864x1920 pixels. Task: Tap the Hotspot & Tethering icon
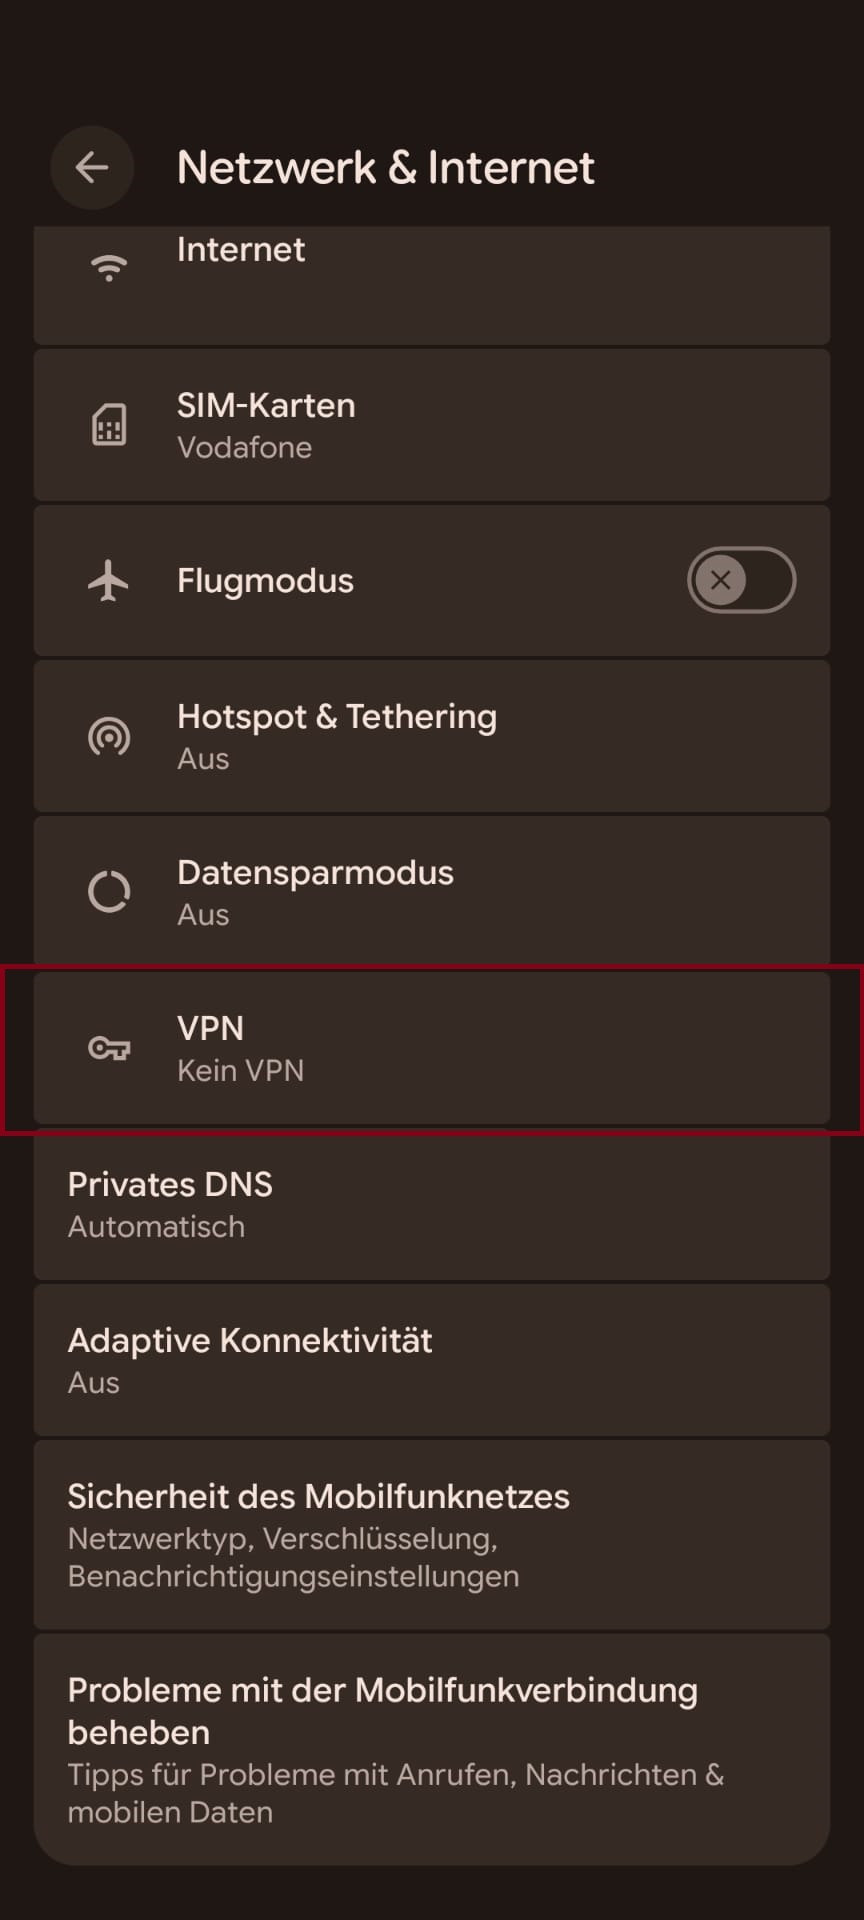pyautogui.click(x=108, y=736)
